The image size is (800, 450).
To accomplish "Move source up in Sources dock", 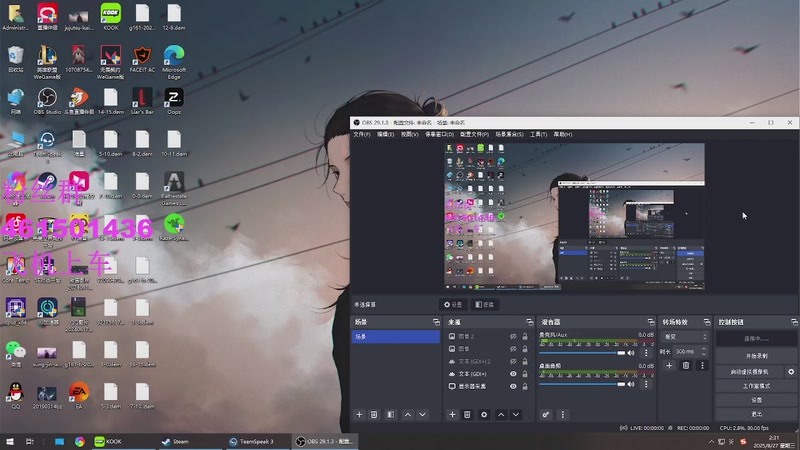I will click(x=501, y=415).
